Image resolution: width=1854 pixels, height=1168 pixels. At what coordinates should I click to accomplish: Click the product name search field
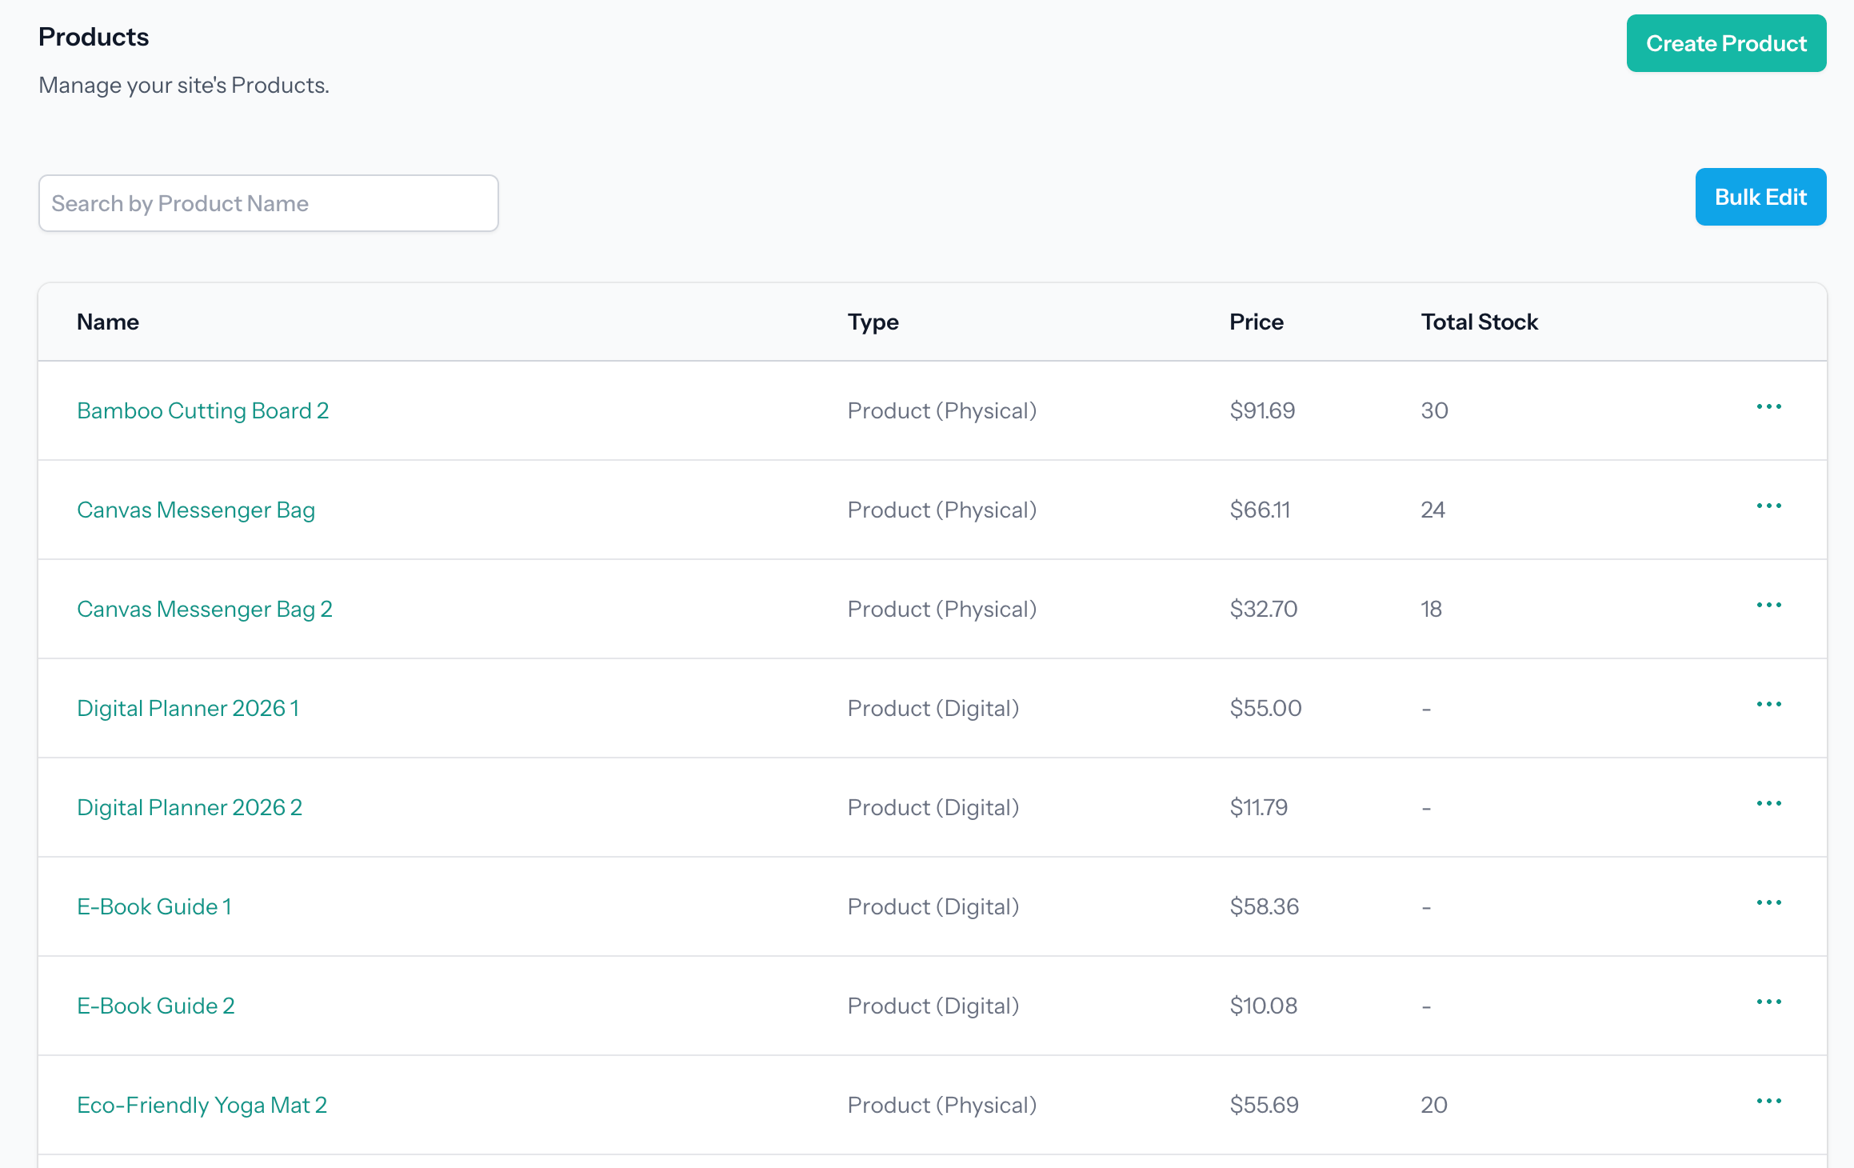[268, 203]
